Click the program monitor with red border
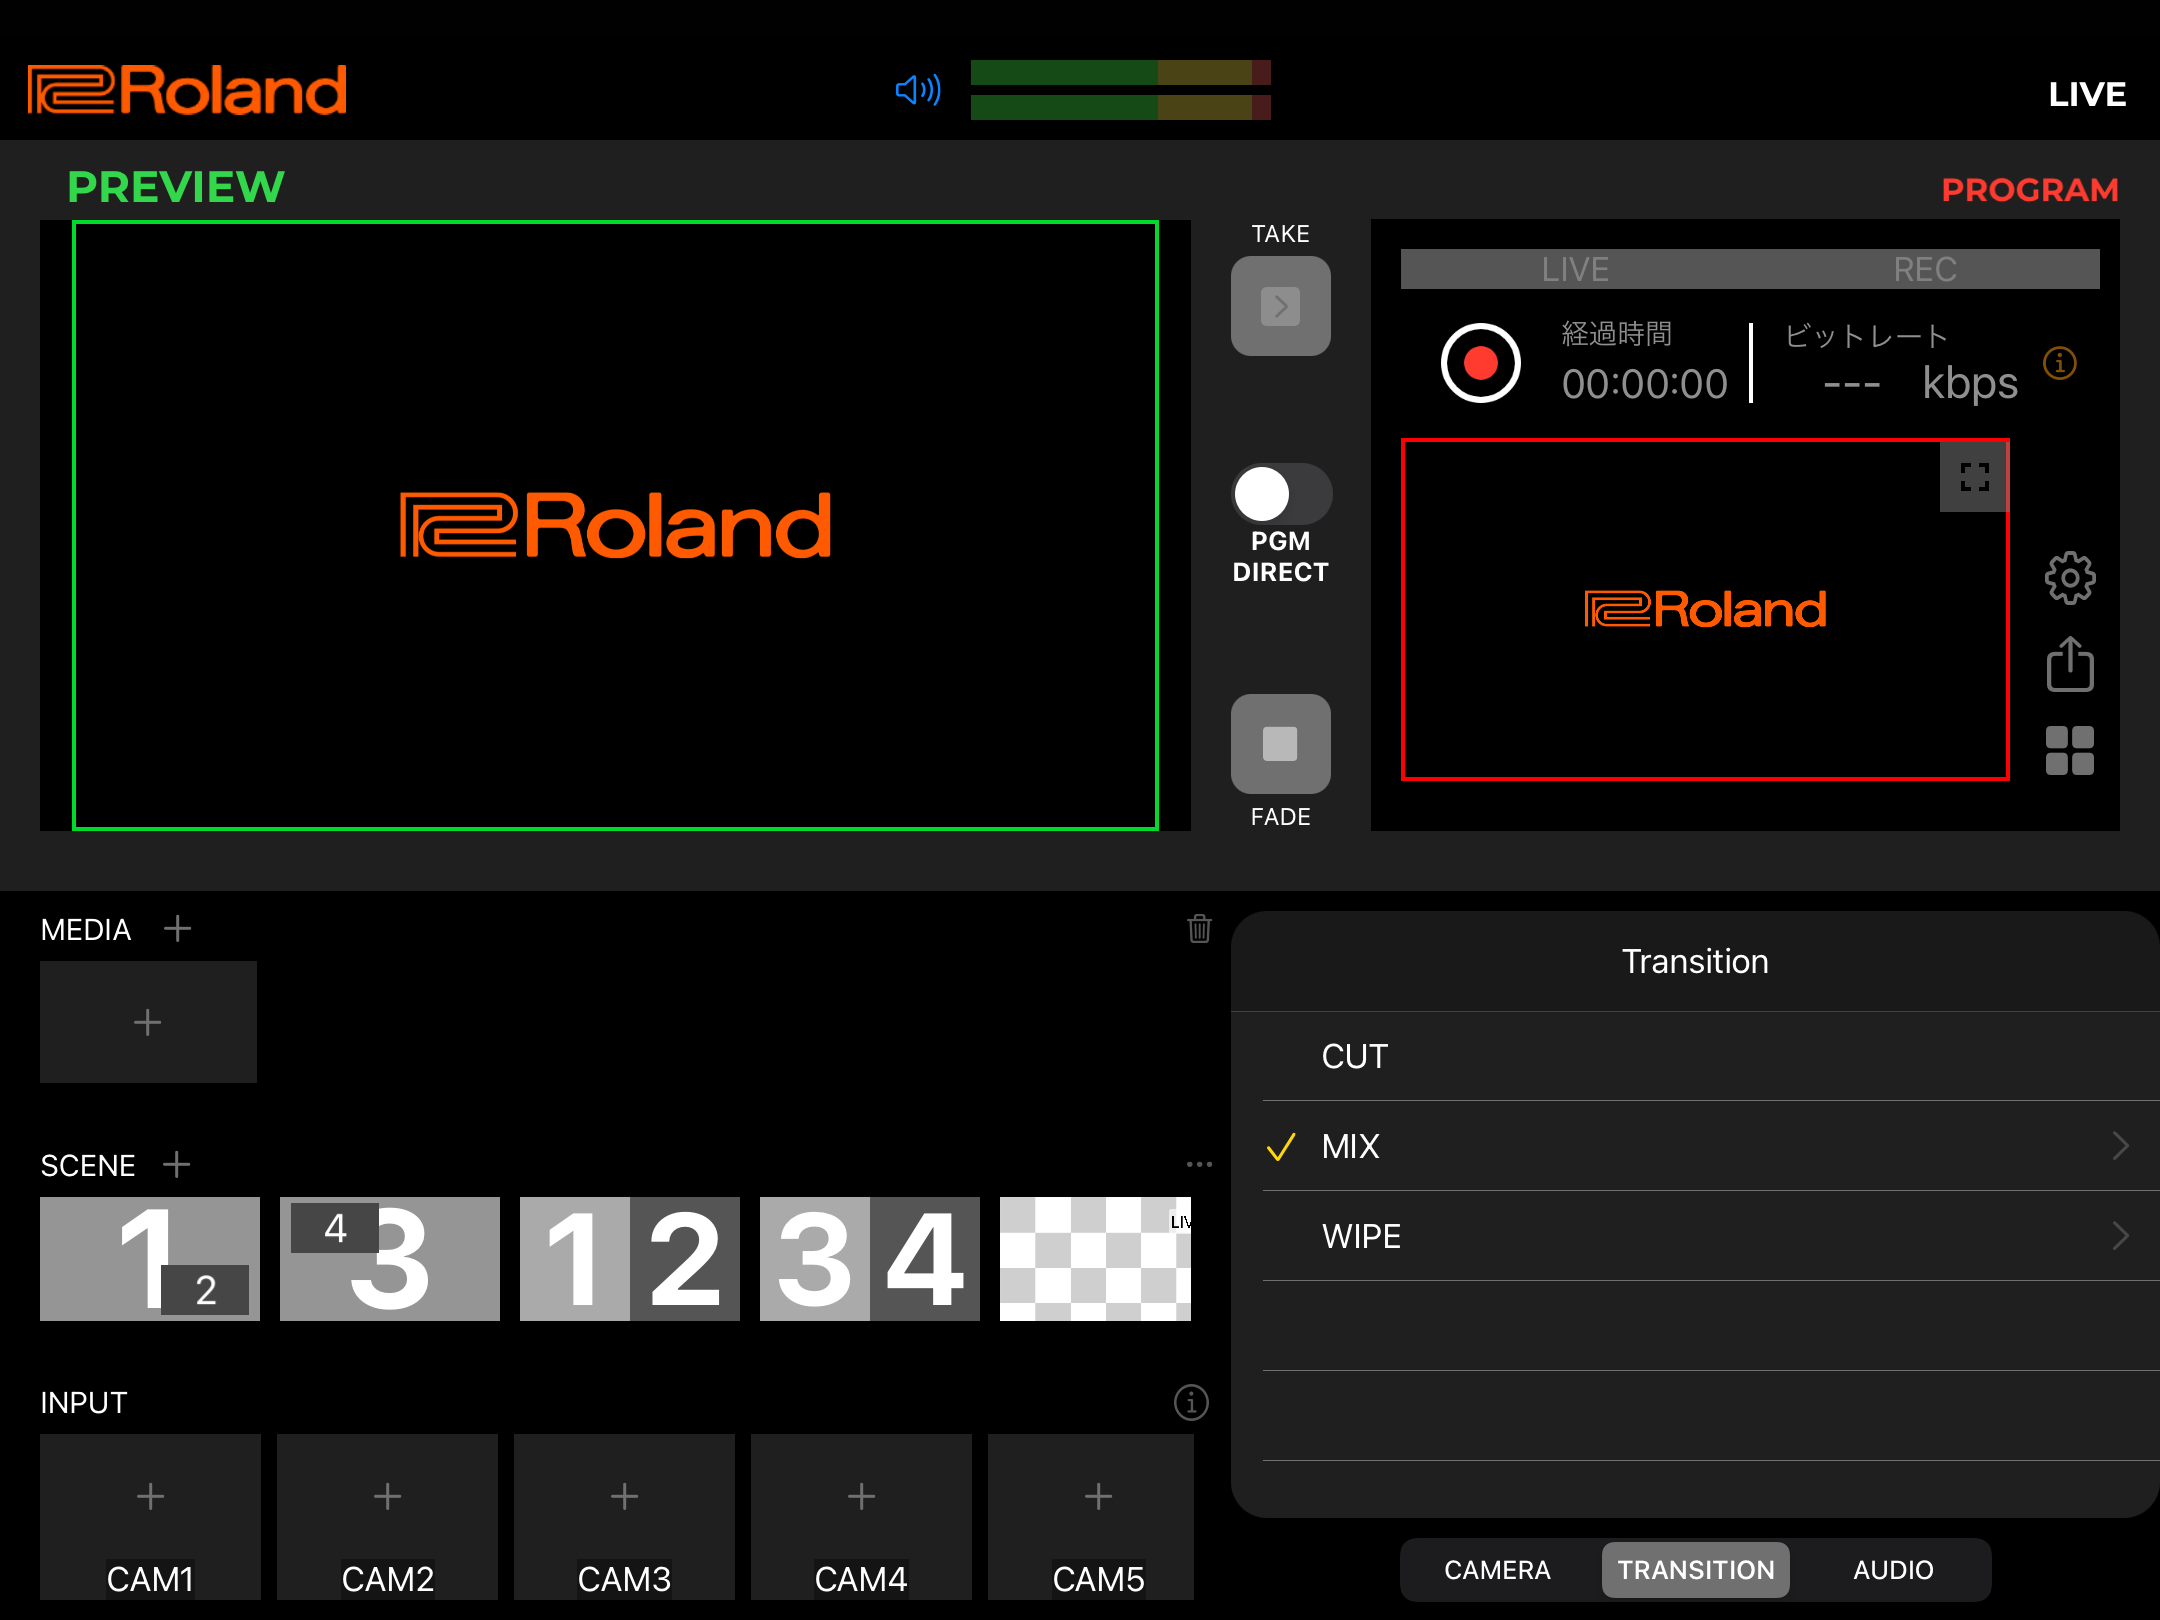Viewport: 2160px width, 1620px height. coord(1705,609)
